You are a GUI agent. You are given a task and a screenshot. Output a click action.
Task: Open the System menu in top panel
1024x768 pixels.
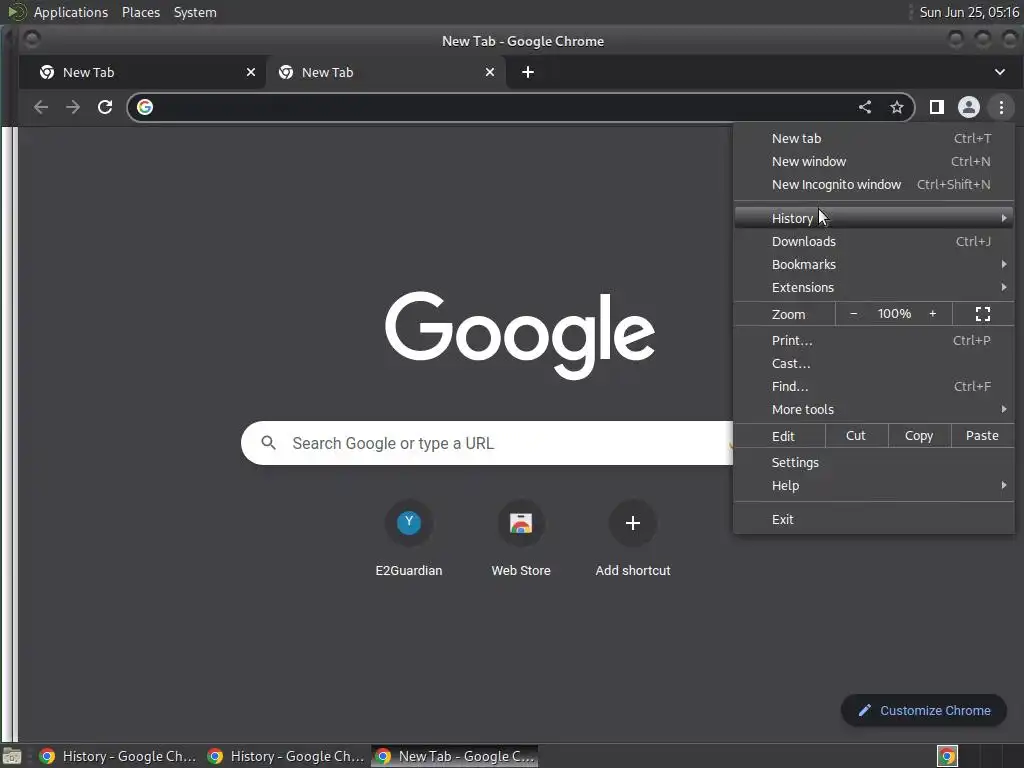[195, 12]
